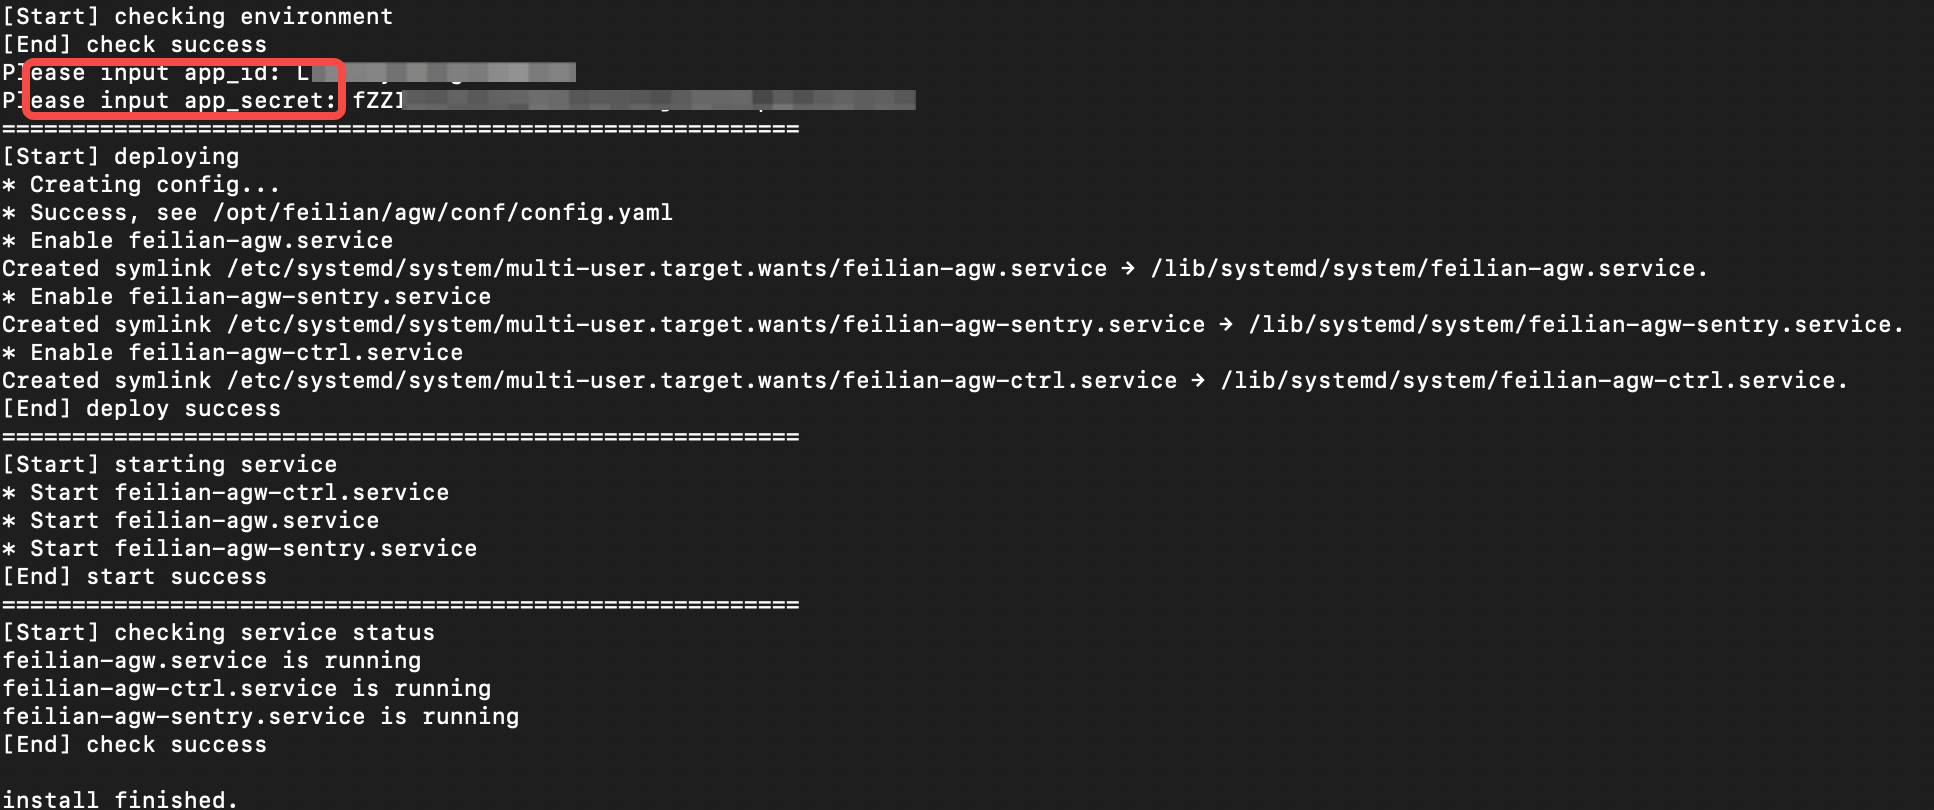This screenshot has height=810, width=1934.
Task: Click '[End] deploy success' line
Action: pyautogui.click(x=142, y=409)
